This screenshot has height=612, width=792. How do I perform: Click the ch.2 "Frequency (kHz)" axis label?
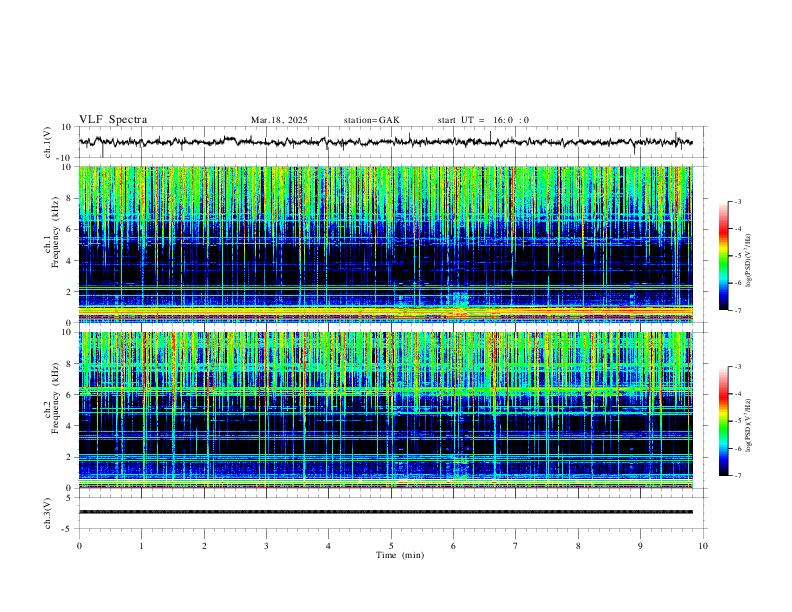point(55,398)
